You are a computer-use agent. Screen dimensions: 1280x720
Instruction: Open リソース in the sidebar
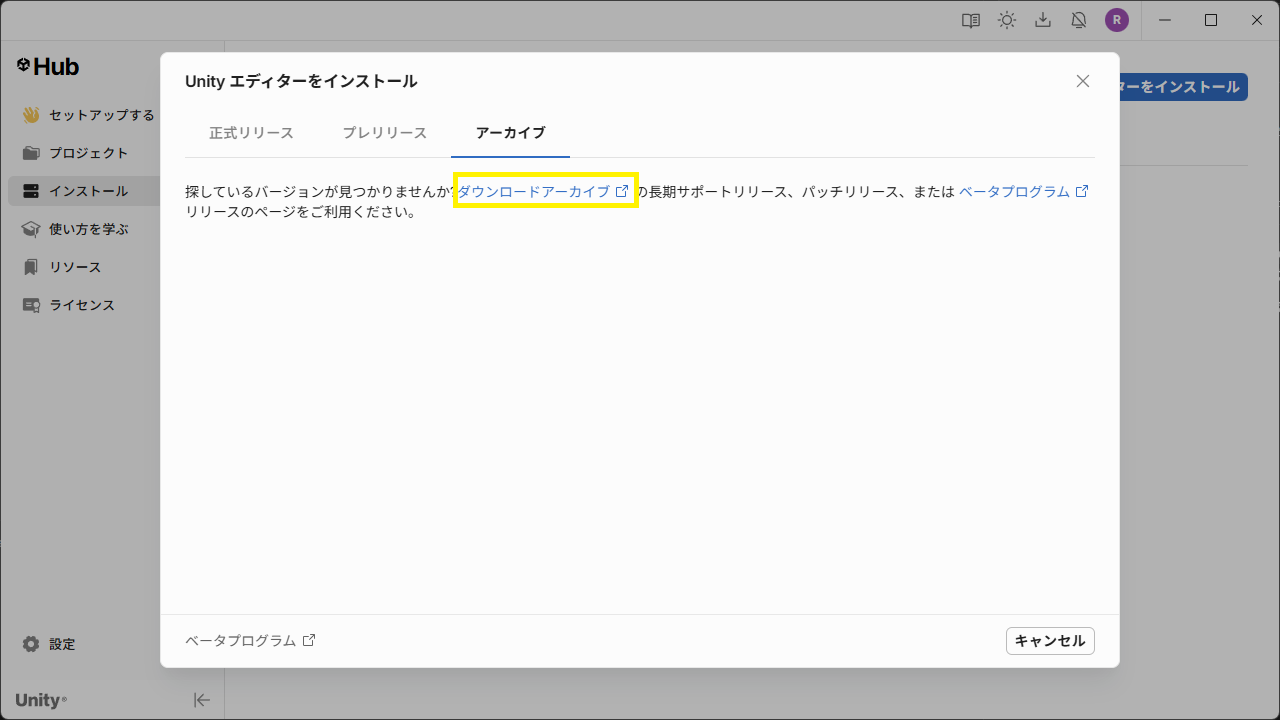tap(75, 267)
